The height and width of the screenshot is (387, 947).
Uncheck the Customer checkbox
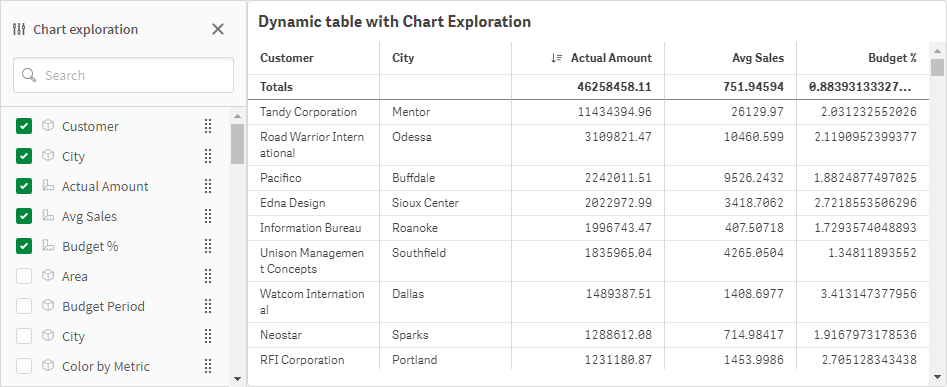click(x=24, y=126)
